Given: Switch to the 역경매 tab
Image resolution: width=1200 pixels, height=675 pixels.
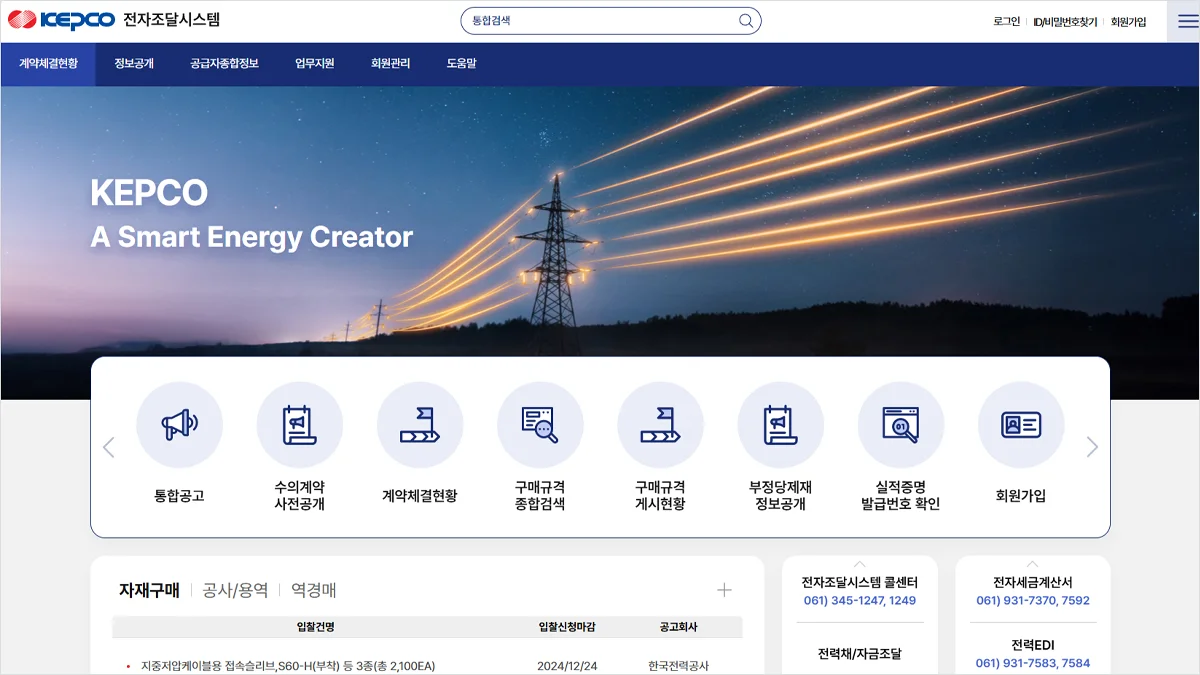Looking at the screenshot, I should pyautogui.click(x=314, y=590).
